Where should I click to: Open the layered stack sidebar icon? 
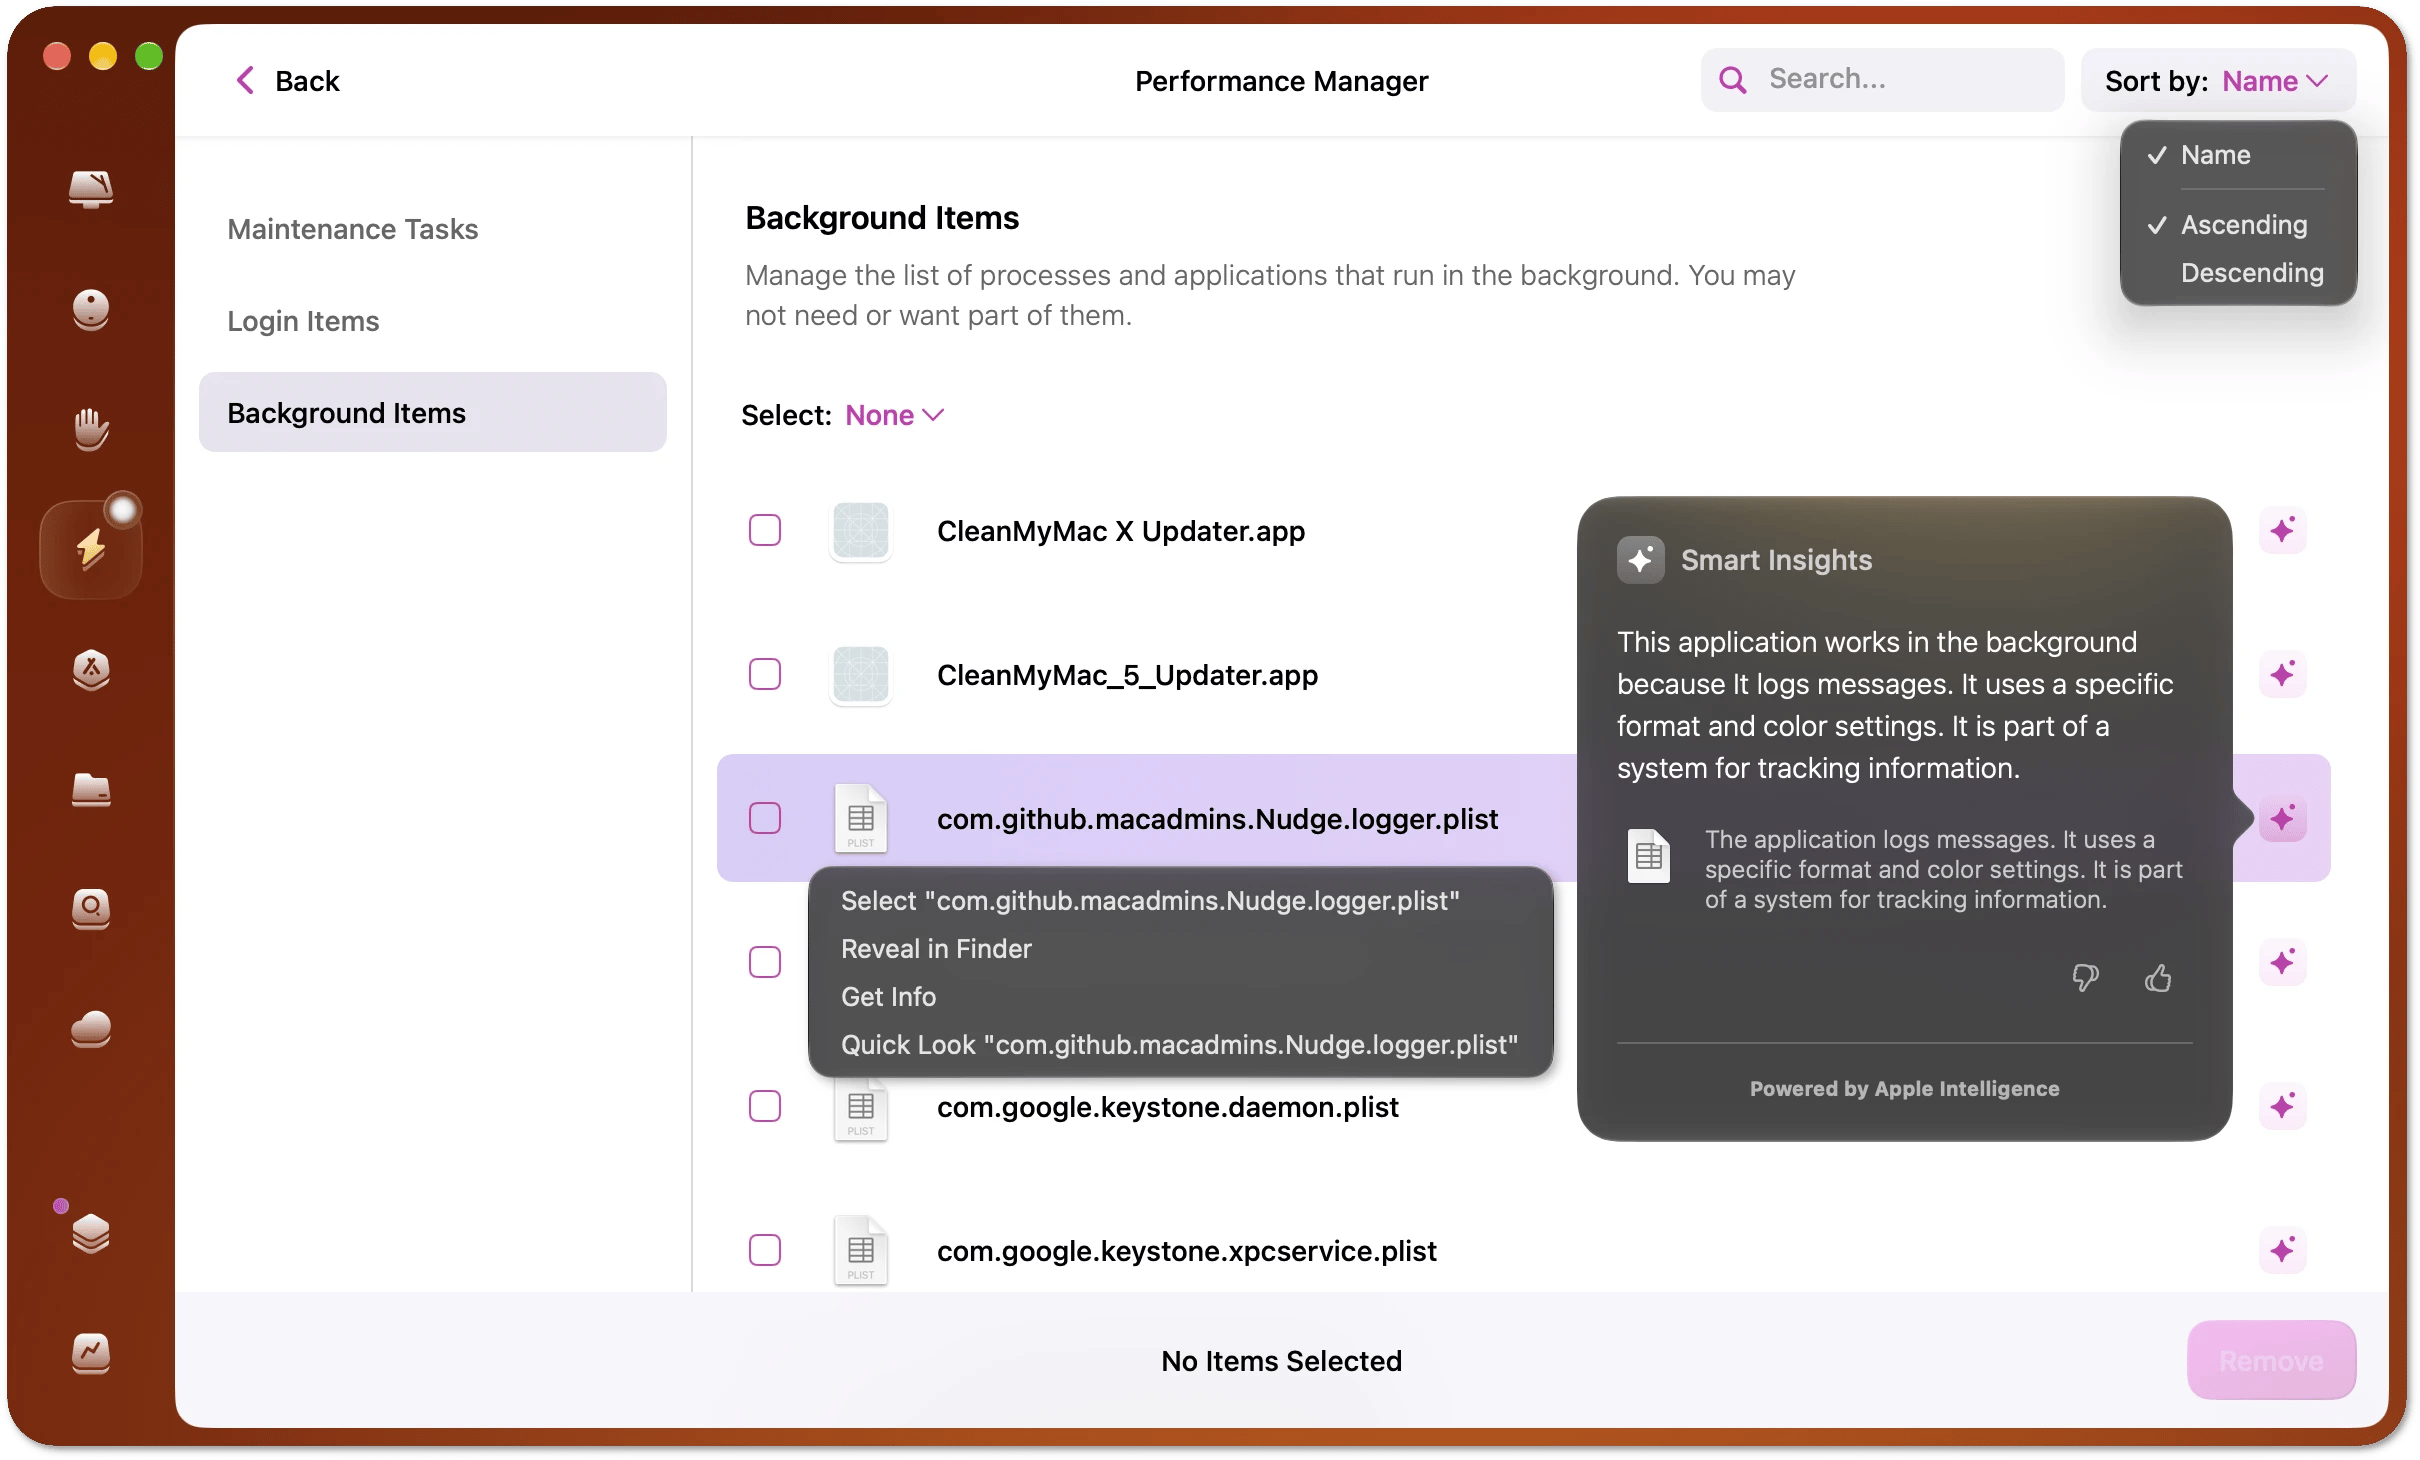point(91,1233)
